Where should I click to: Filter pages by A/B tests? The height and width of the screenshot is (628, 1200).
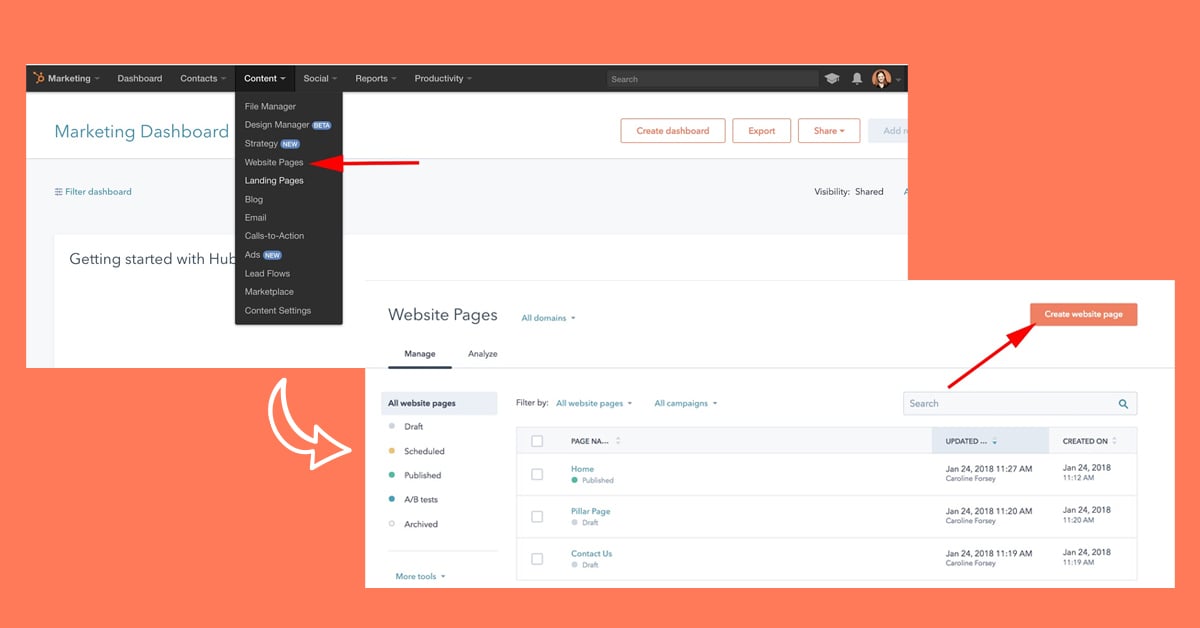point(421,500)
